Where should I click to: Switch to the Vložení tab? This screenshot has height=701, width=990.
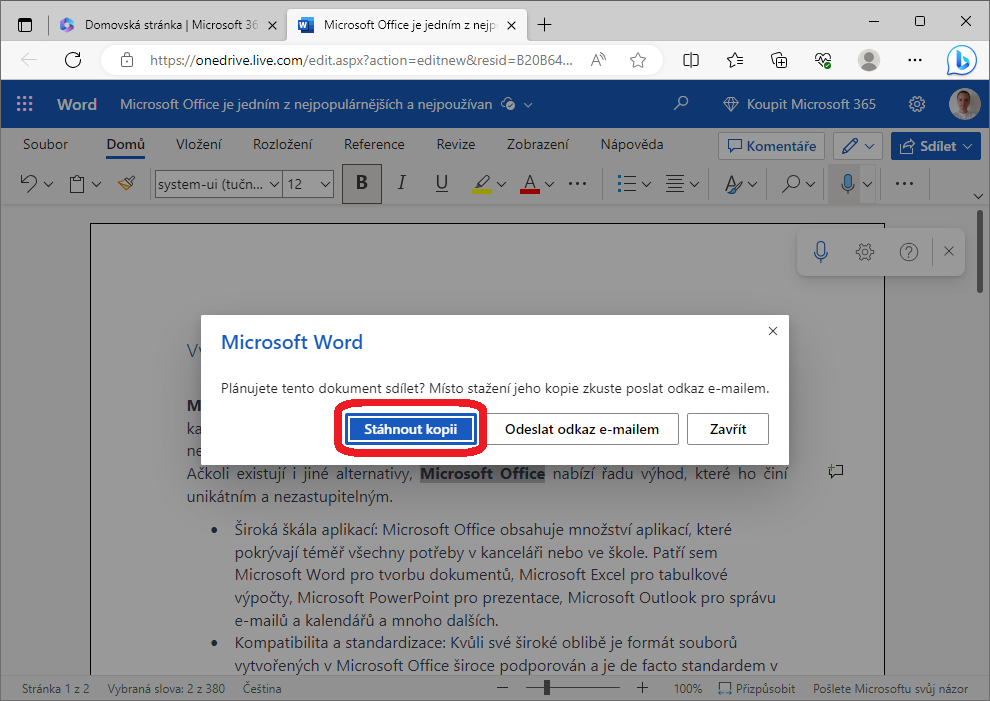[x=198, y=145]
